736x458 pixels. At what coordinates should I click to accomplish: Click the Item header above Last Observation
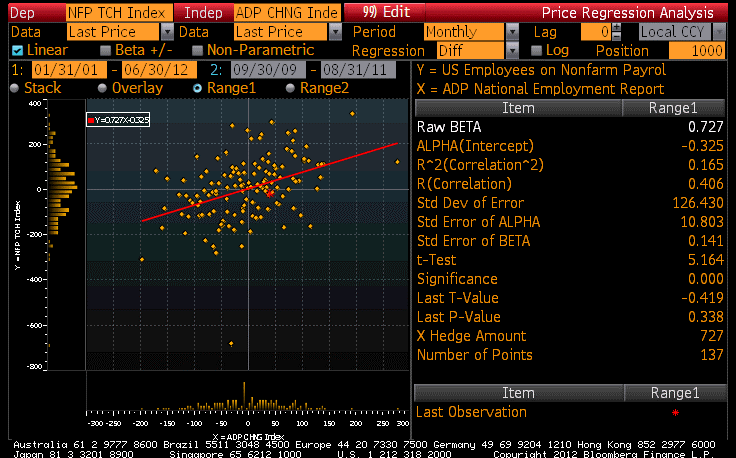(518, 393)
